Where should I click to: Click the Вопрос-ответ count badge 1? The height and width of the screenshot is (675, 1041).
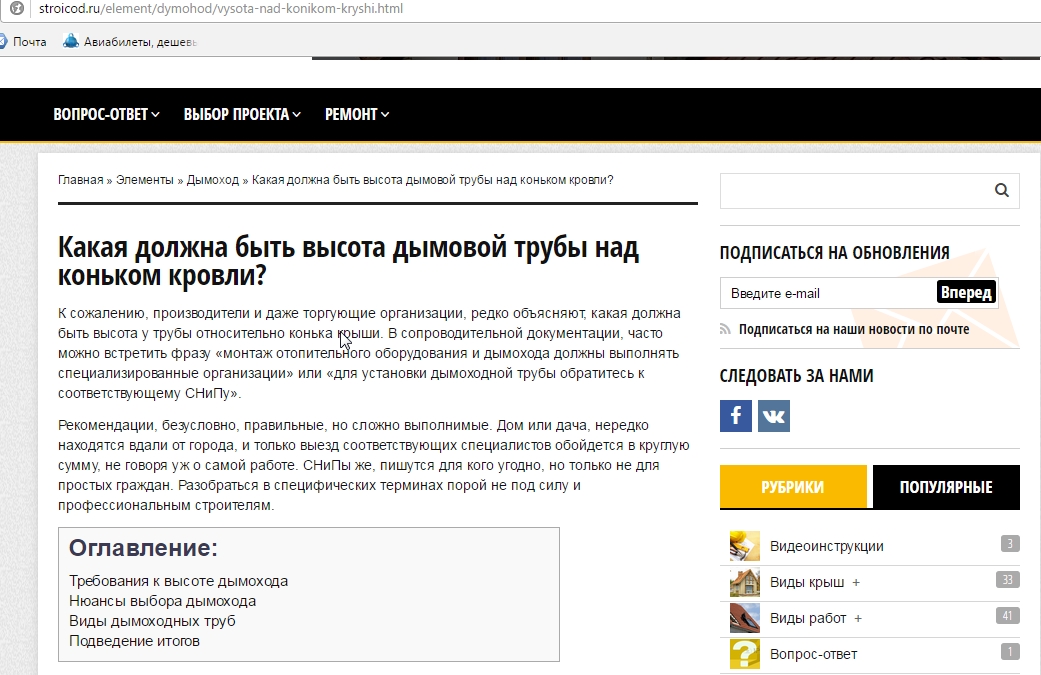(x=1010, y=651)
